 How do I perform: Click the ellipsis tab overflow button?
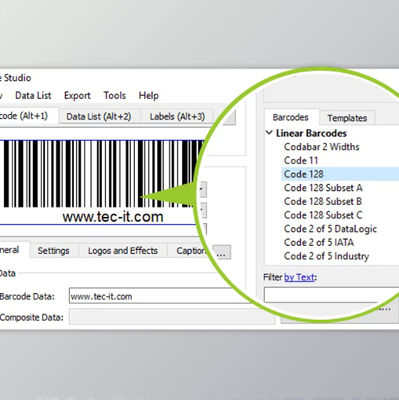[221, 252]
